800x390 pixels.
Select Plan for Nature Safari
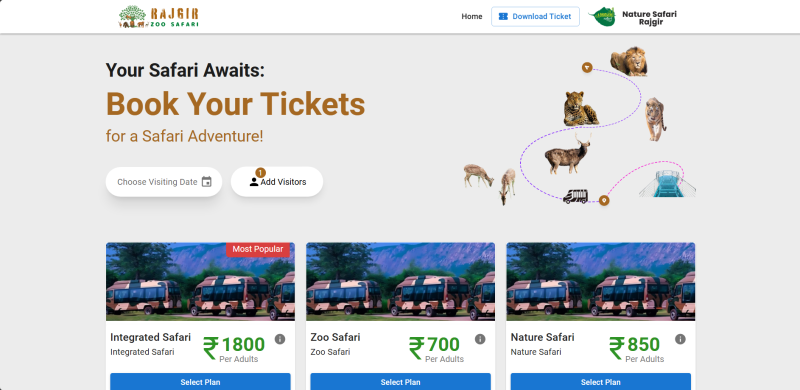click(601, 382)
